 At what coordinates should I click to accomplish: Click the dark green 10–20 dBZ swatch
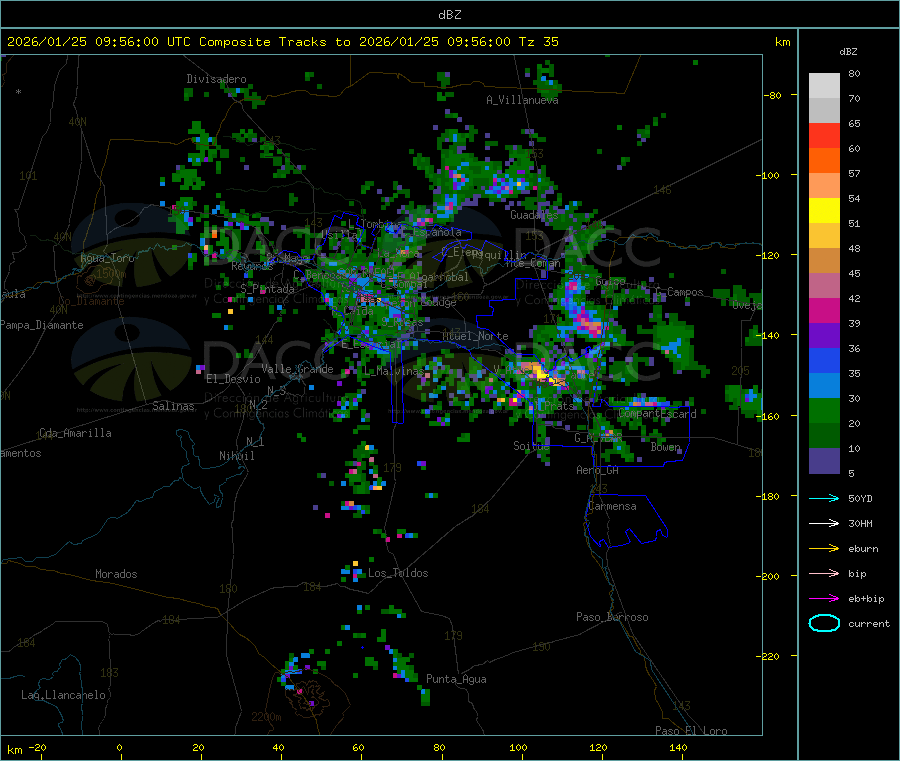(824, 436)
